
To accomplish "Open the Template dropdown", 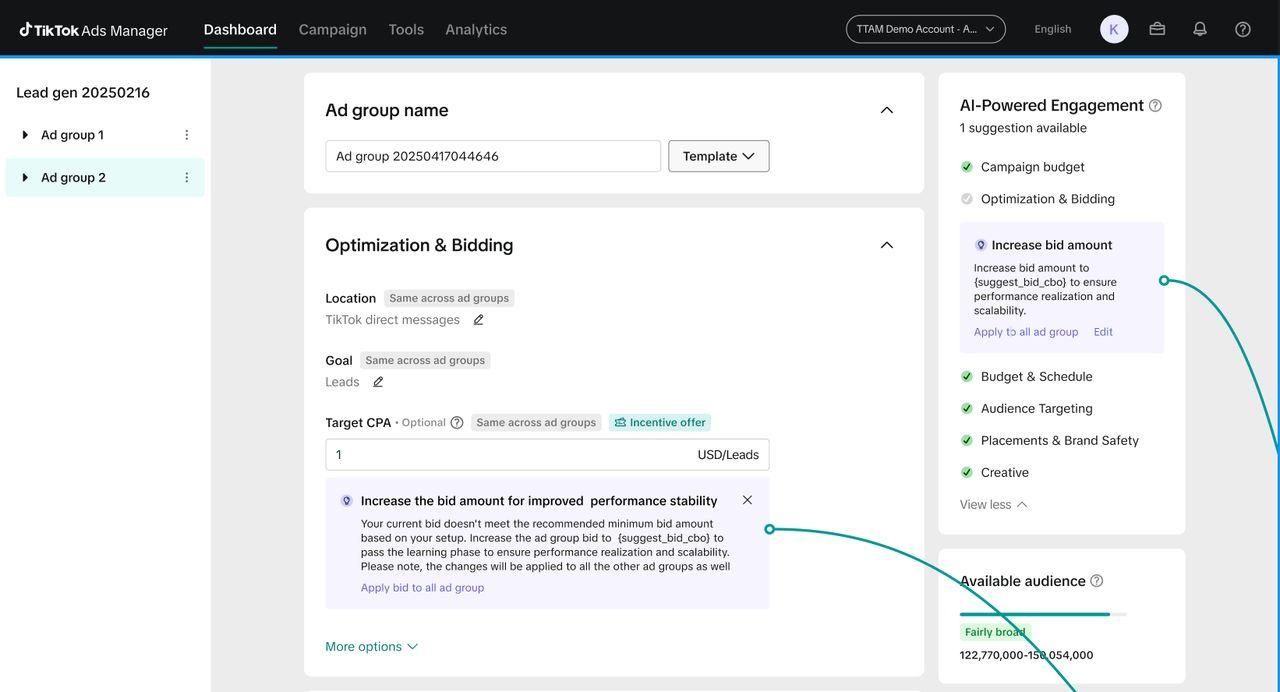I will tap(718, 156).
